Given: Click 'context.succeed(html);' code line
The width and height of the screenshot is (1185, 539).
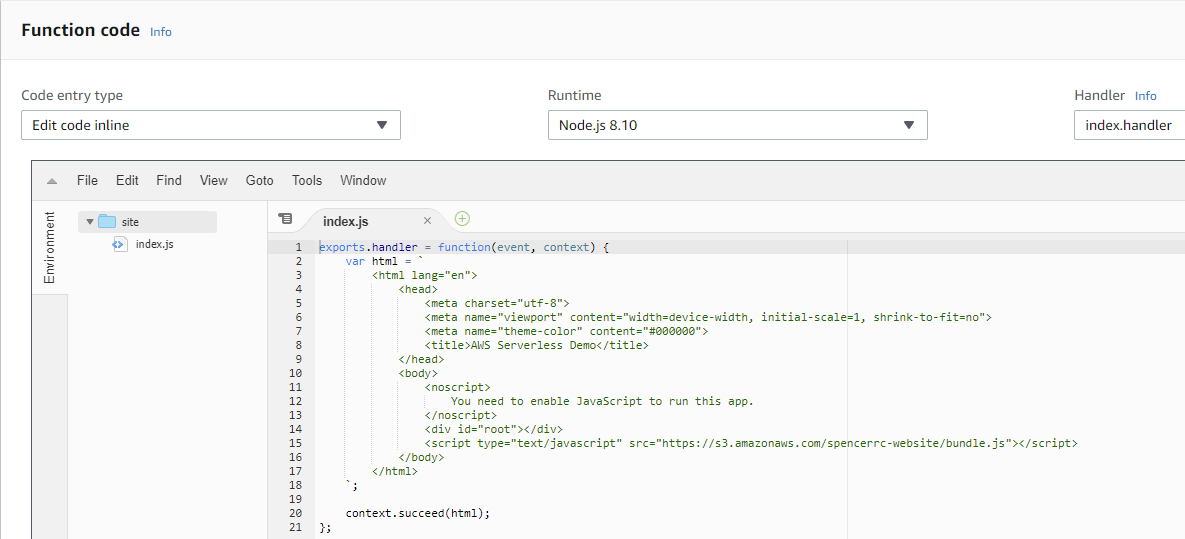Looking at the screenshot, I should point(418,513).
